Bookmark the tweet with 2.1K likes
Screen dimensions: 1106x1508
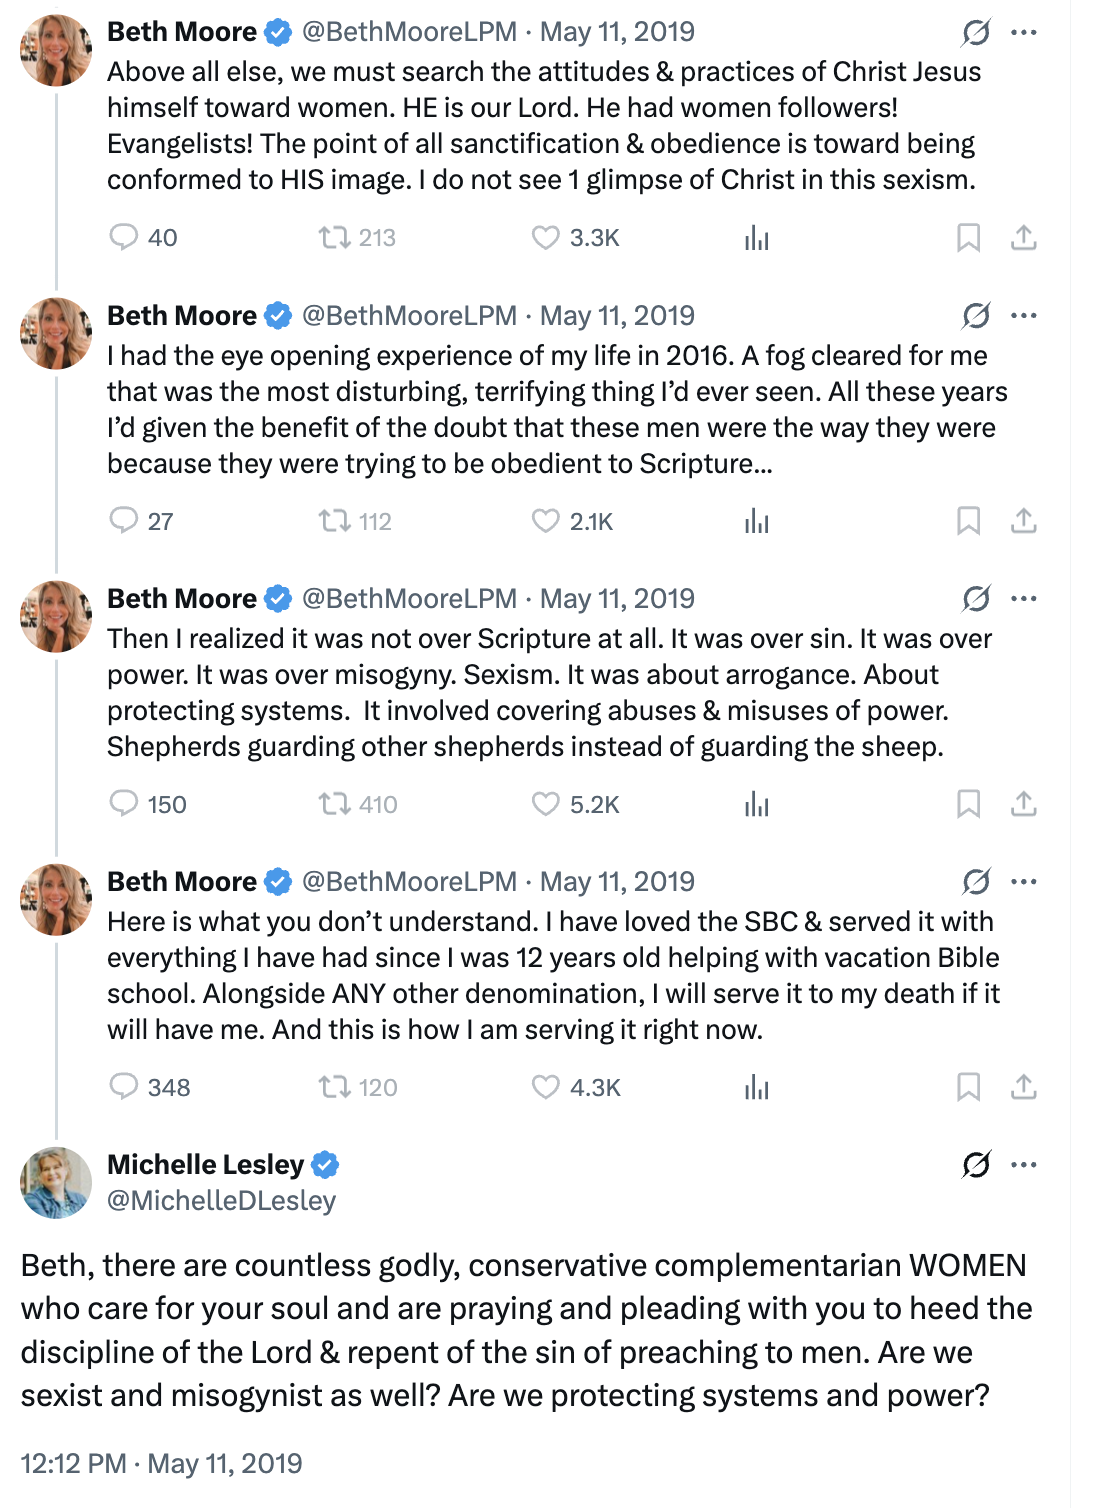point(968,521)
